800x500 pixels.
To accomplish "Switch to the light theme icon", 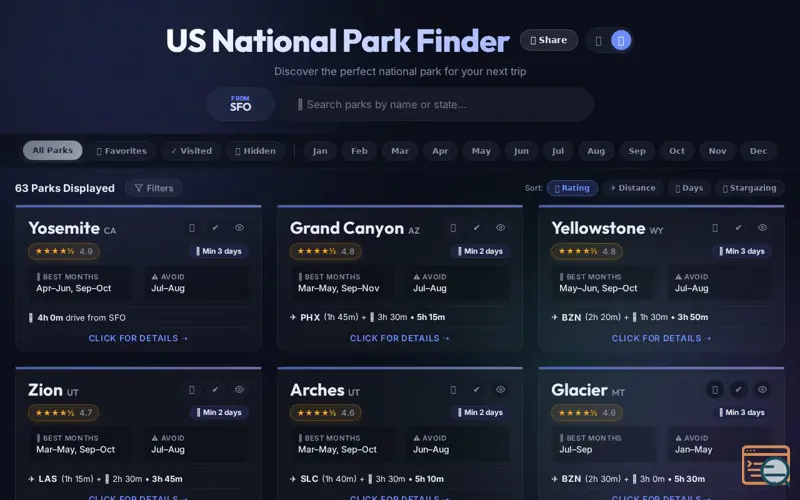I will coord(598,41).
